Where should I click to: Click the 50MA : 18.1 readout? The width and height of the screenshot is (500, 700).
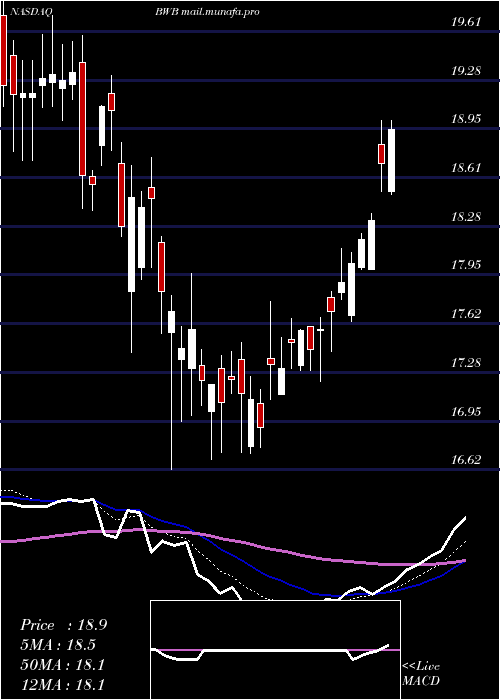point(62,664)
